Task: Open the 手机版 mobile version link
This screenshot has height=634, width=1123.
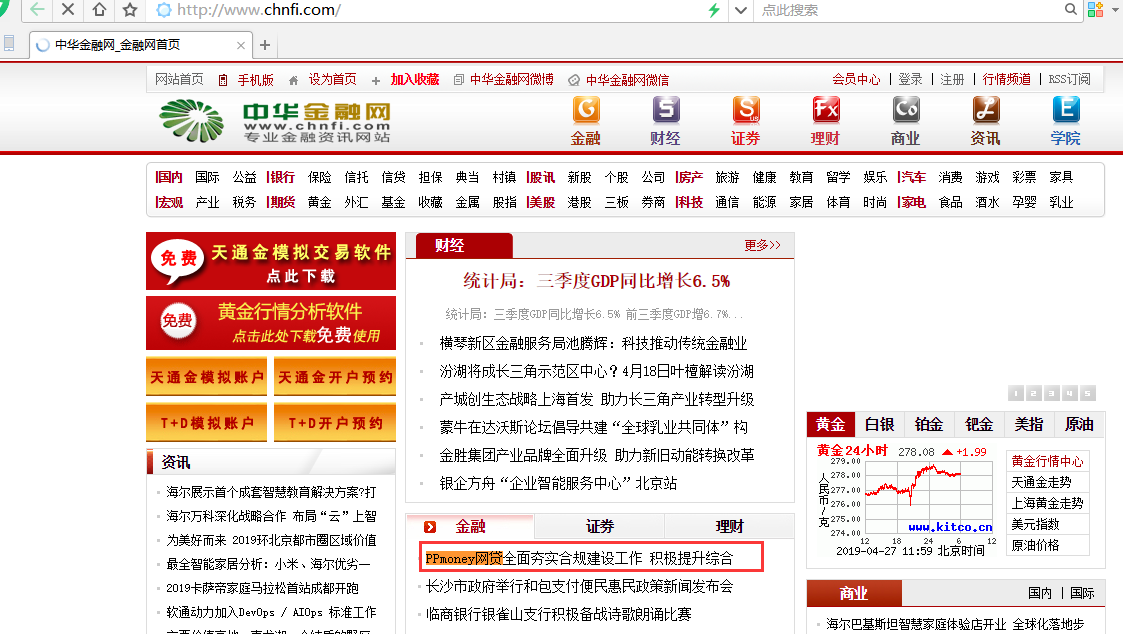Action: pyautogui.click(x=256, y=80)
